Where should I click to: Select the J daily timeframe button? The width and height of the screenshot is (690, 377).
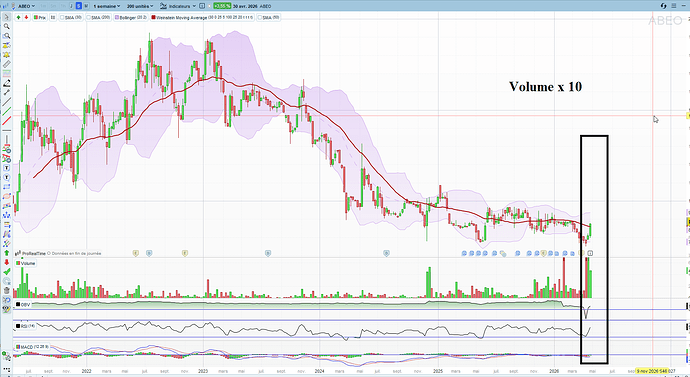coord(71,6)
